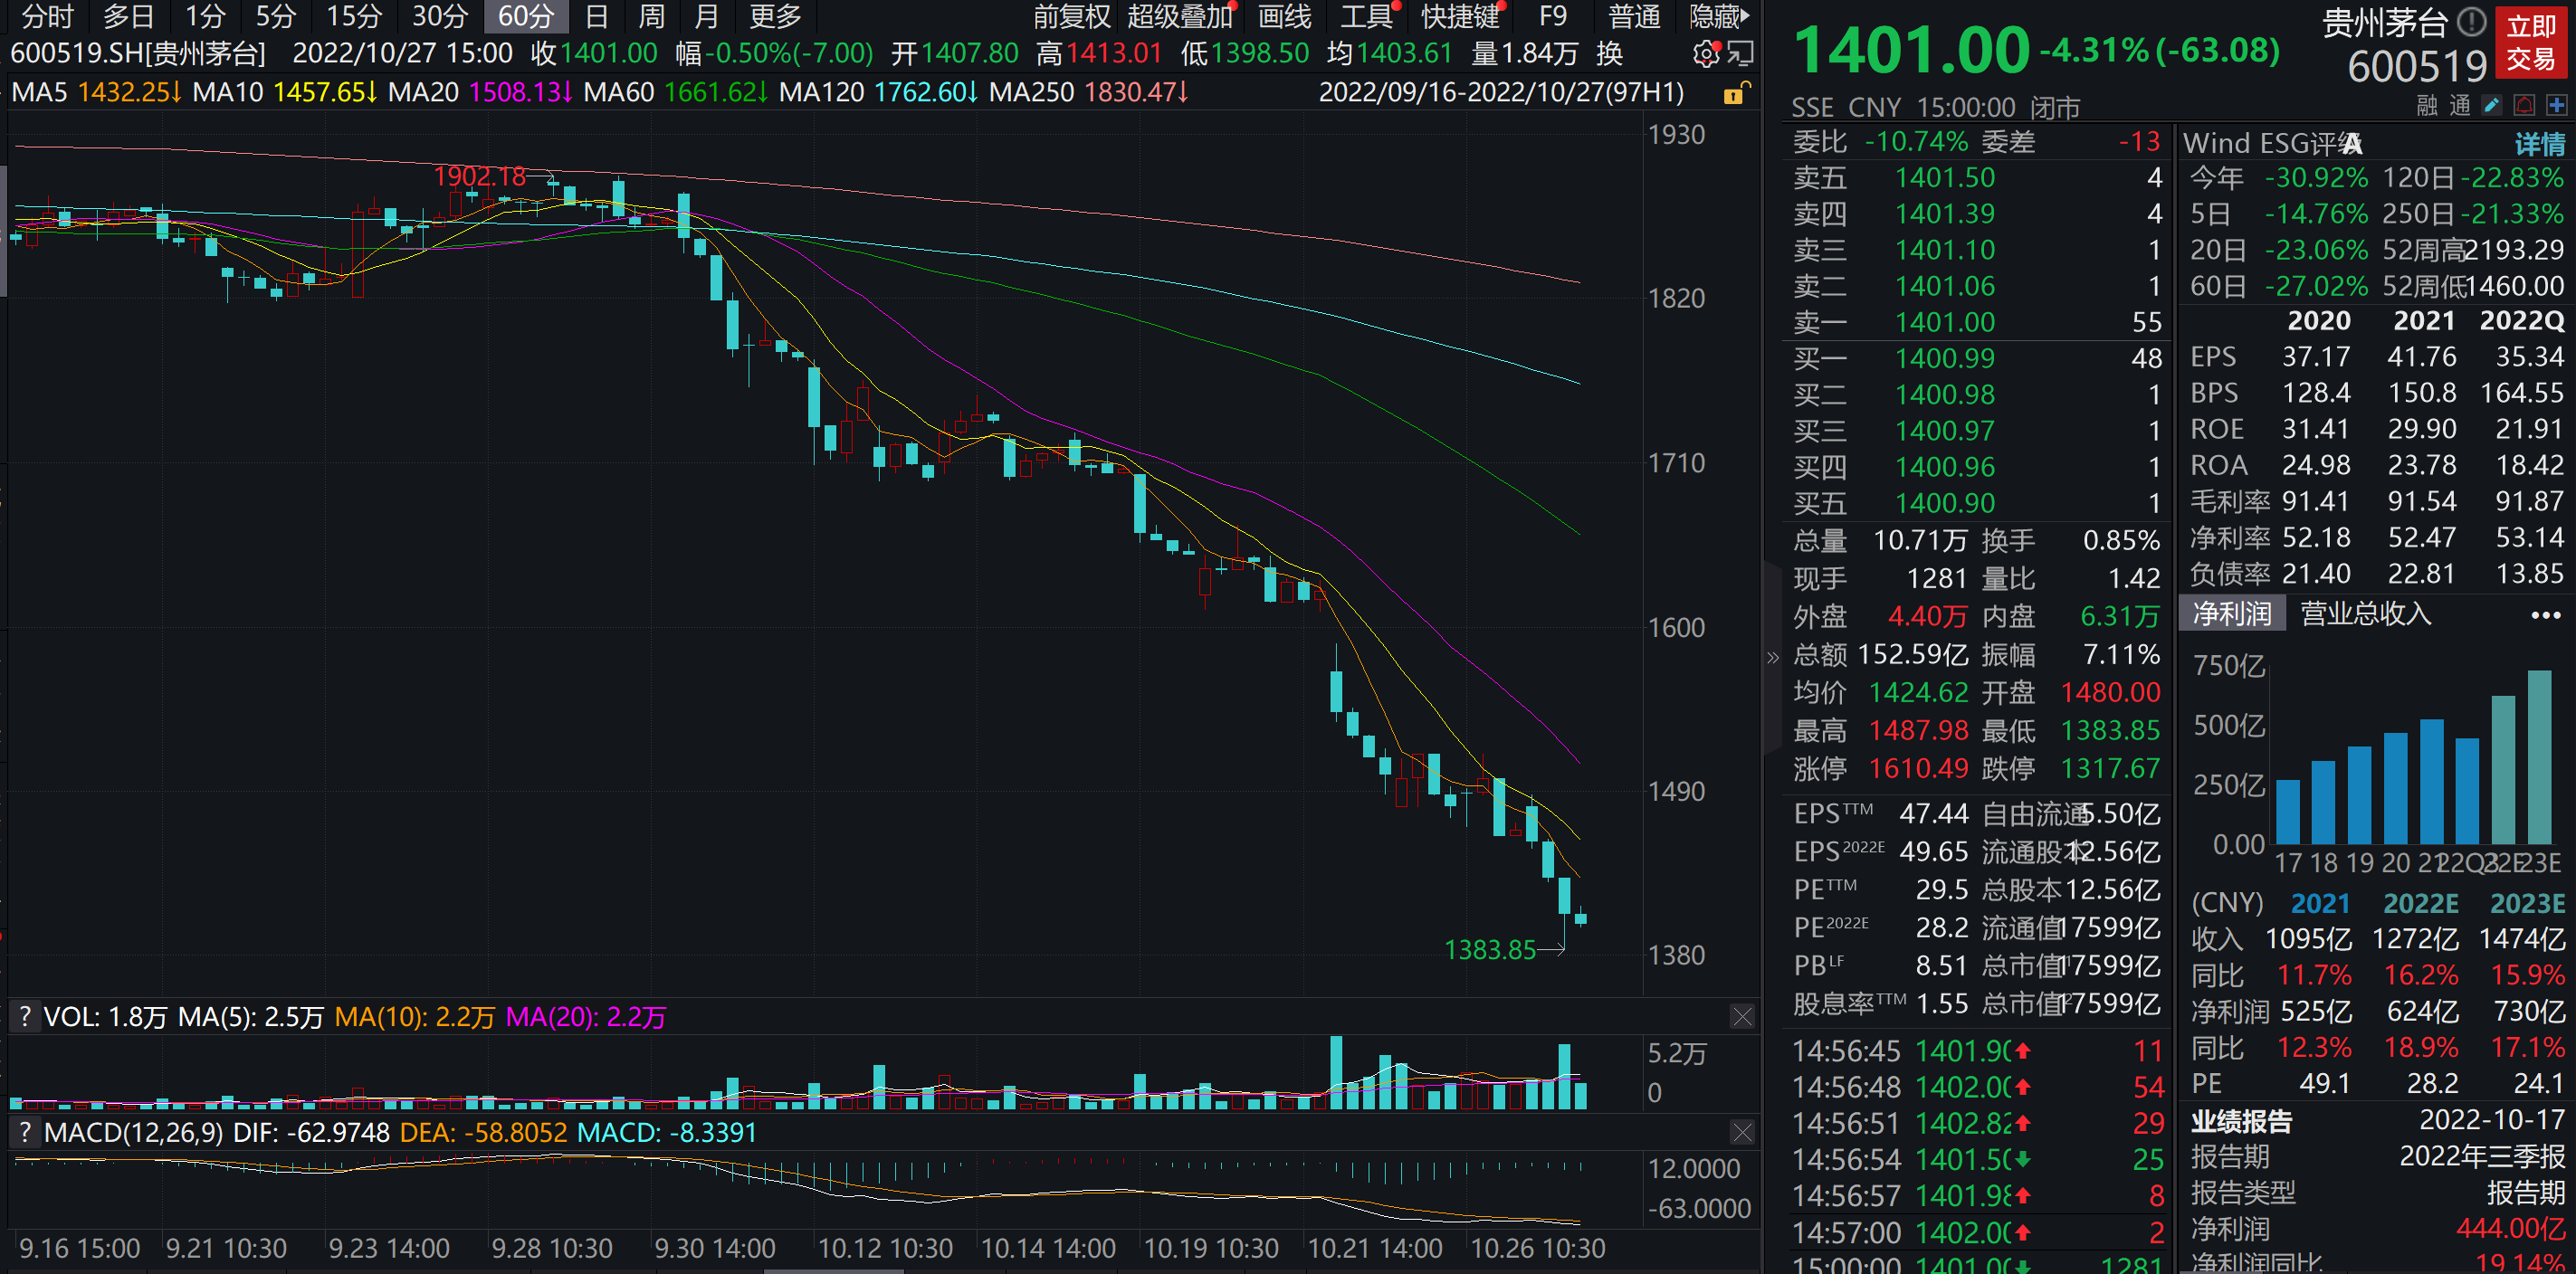
Task: Select the 9.30 14:00 timeline marker
Action: coord(714,1249)
